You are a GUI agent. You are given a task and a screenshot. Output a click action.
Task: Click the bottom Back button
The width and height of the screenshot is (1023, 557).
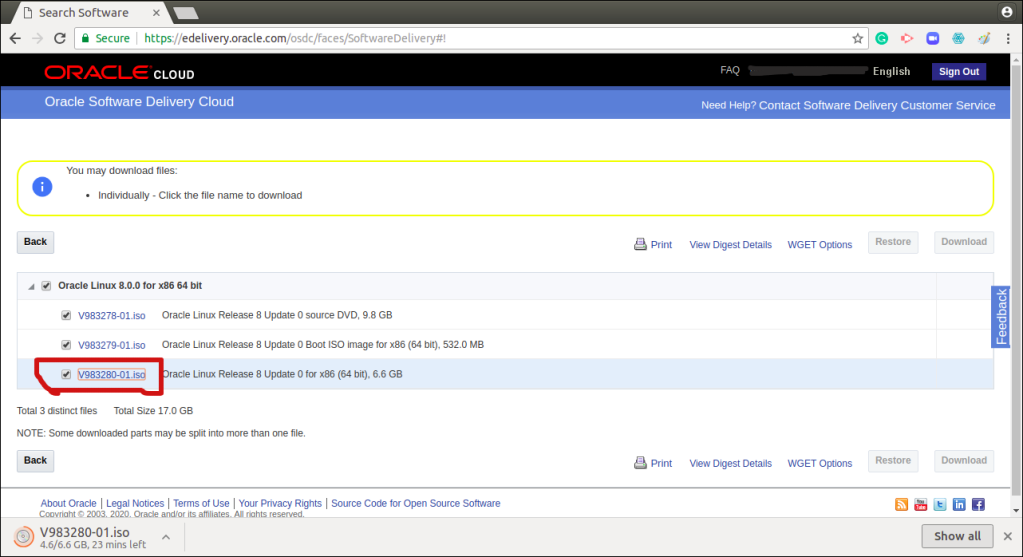[x=35, y=460]
